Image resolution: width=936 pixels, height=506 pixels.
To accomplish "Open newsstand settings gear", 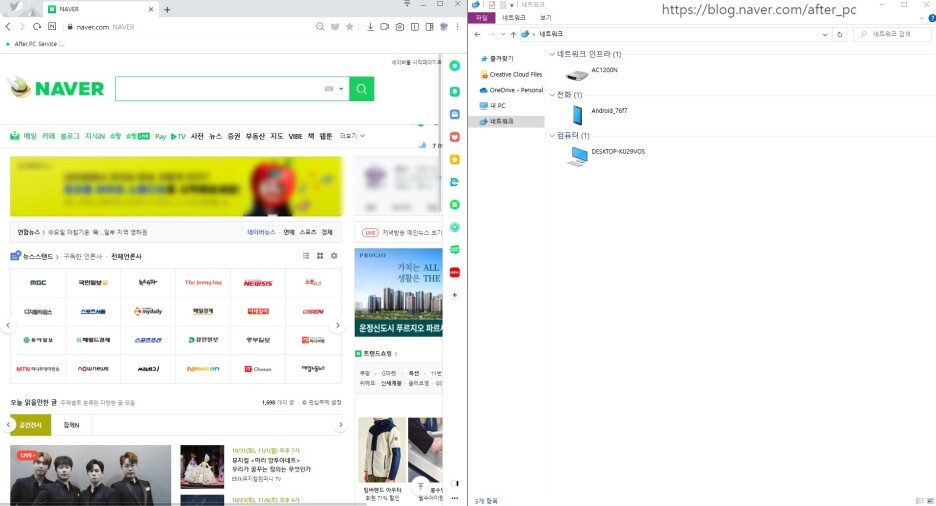I will click(x=334, y=256).
